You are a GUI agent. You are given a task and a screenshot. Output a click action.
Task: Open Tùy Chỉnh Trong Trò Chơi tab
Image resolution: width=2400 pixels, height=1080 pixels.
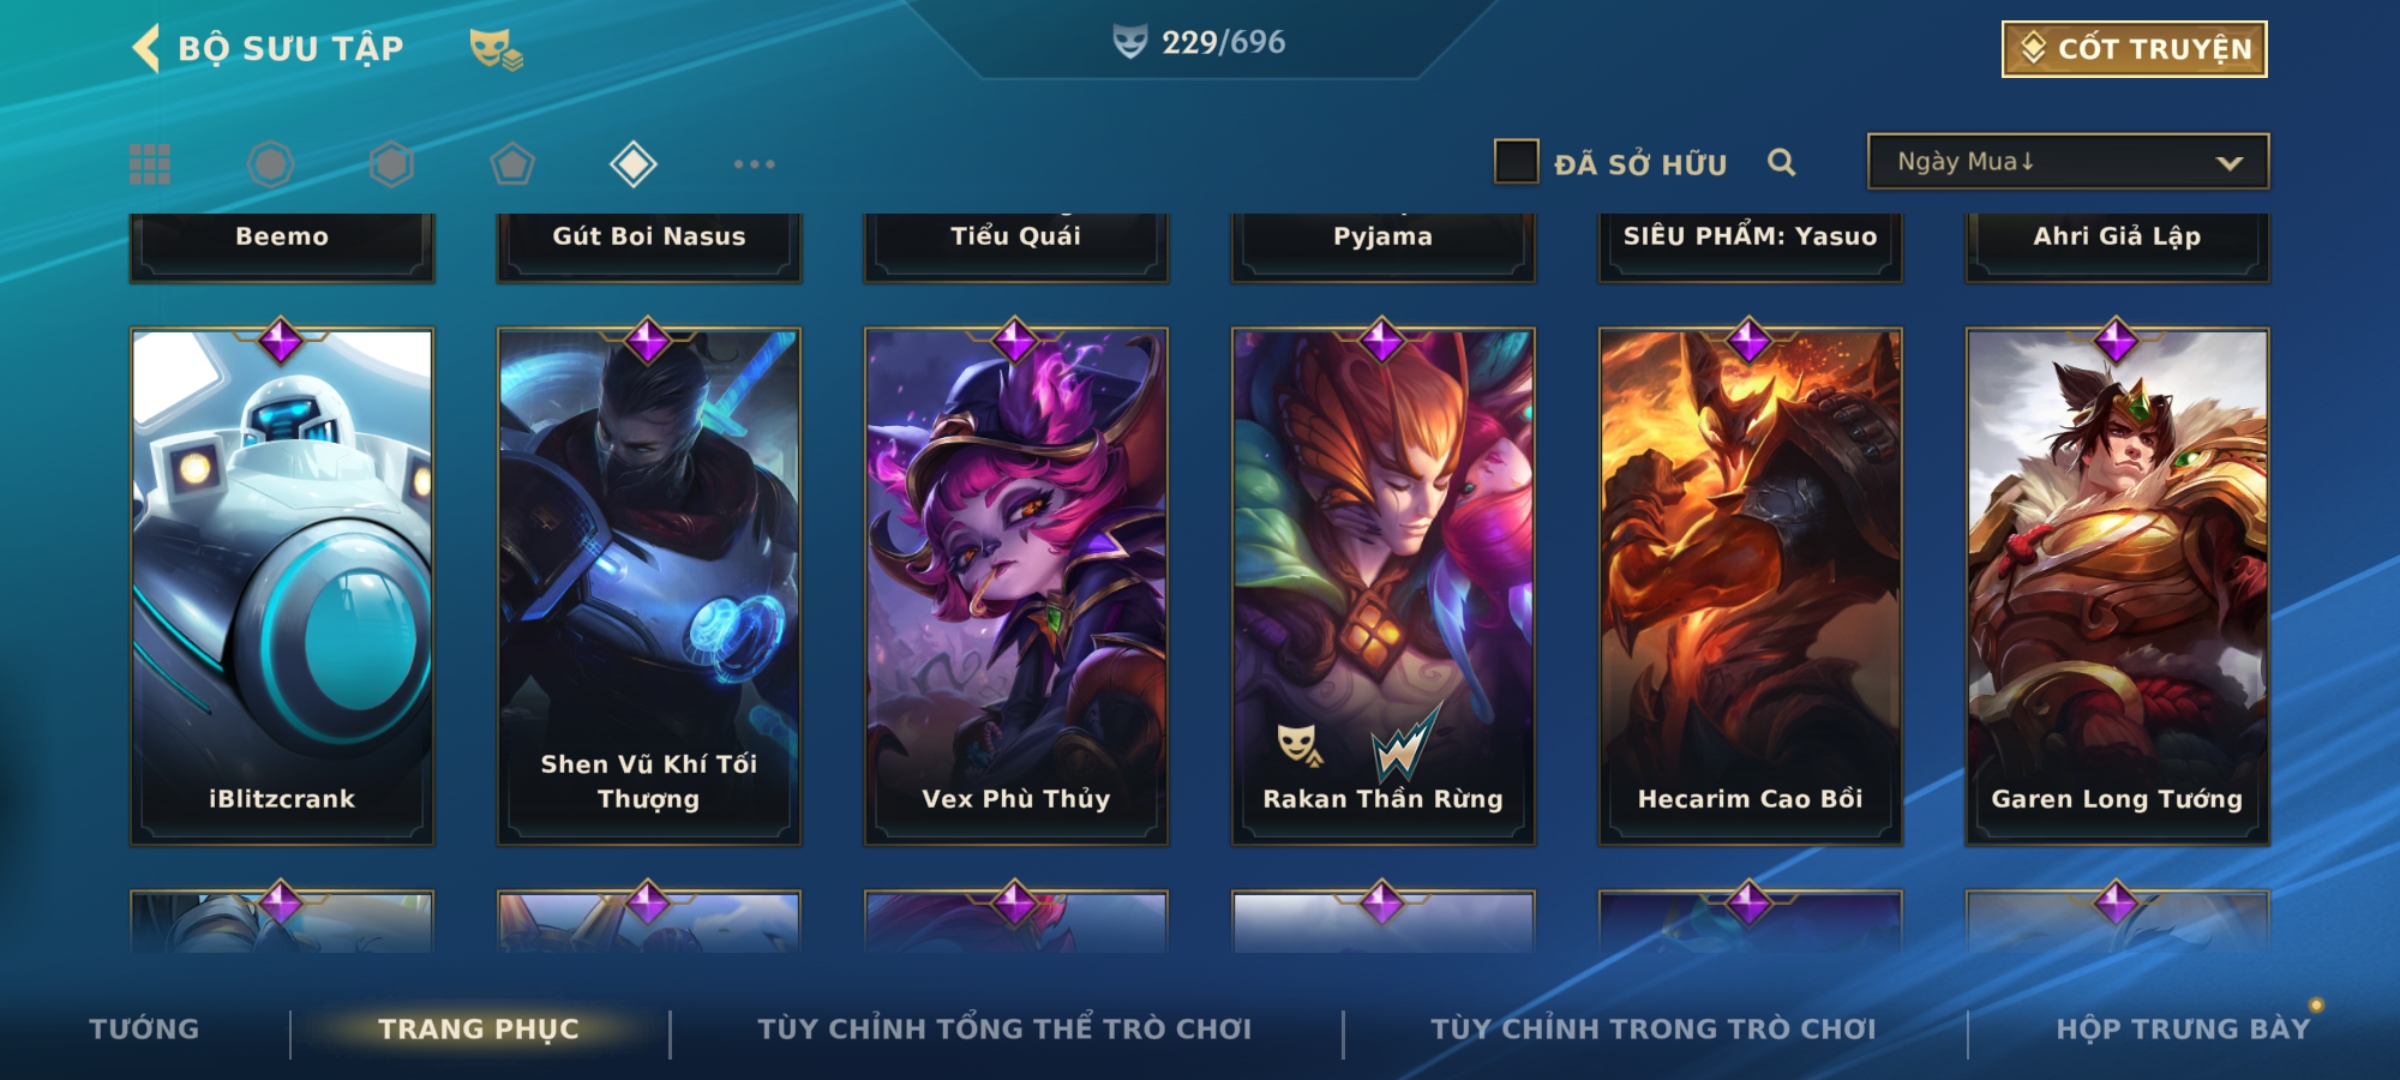point(1653,1029)
